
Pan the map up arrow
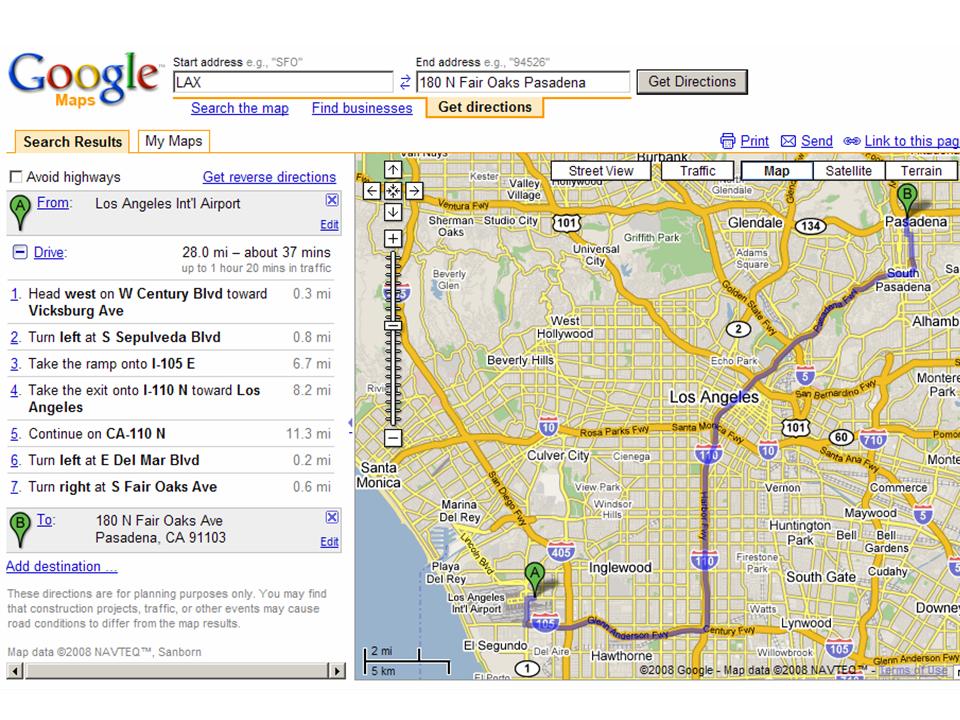pyautogui.click(x=393, y=170)
